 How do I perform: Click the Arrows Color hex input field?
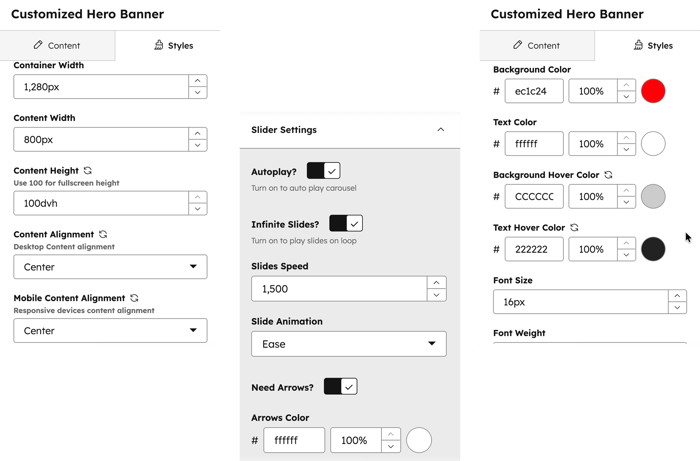294,440
